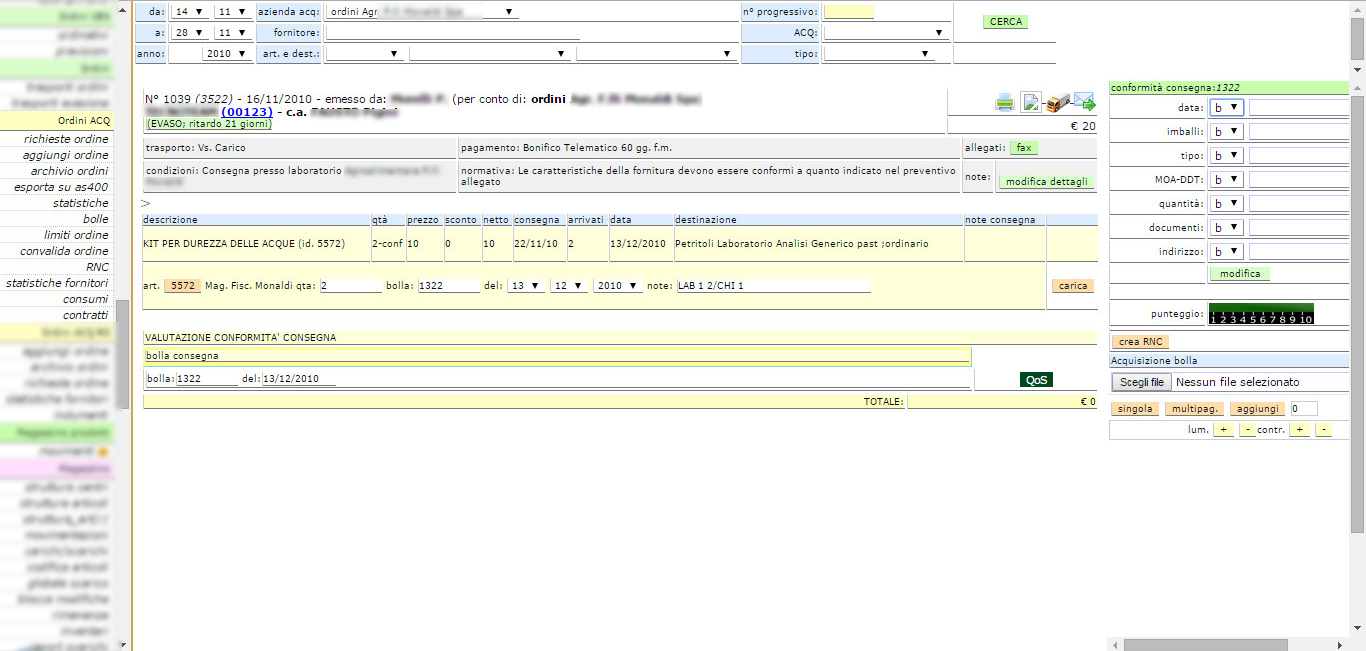Click the send email envelope icon
Image resolution: width=1366 pixels, height=651 pixels.
point(1085,102)
